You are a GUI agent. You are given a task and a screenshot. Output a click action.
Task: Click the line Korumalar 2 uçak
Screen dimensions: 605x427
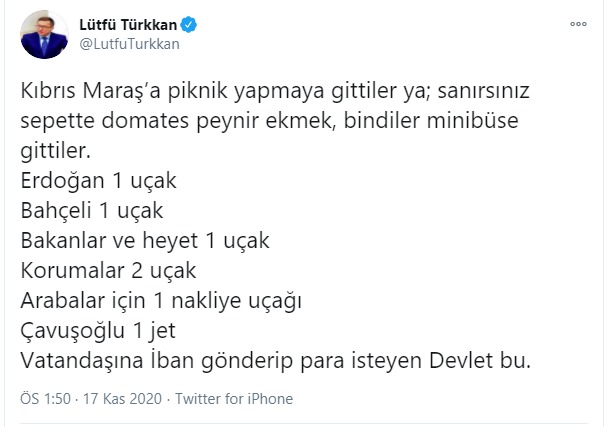click(109, 270)
